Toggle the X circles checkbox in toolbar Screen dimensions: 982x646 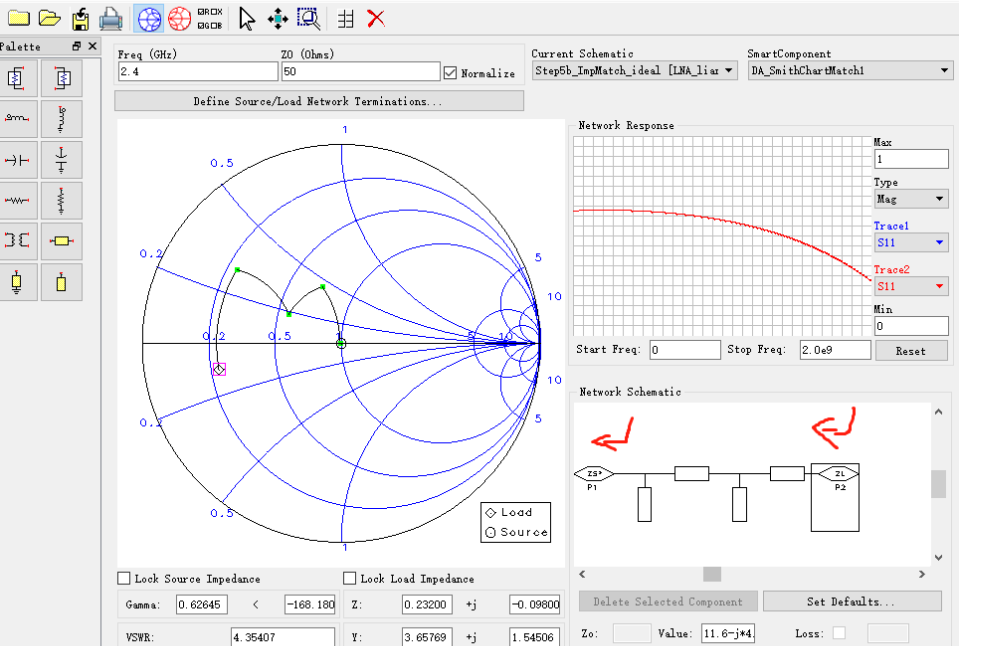coord(216,12)
